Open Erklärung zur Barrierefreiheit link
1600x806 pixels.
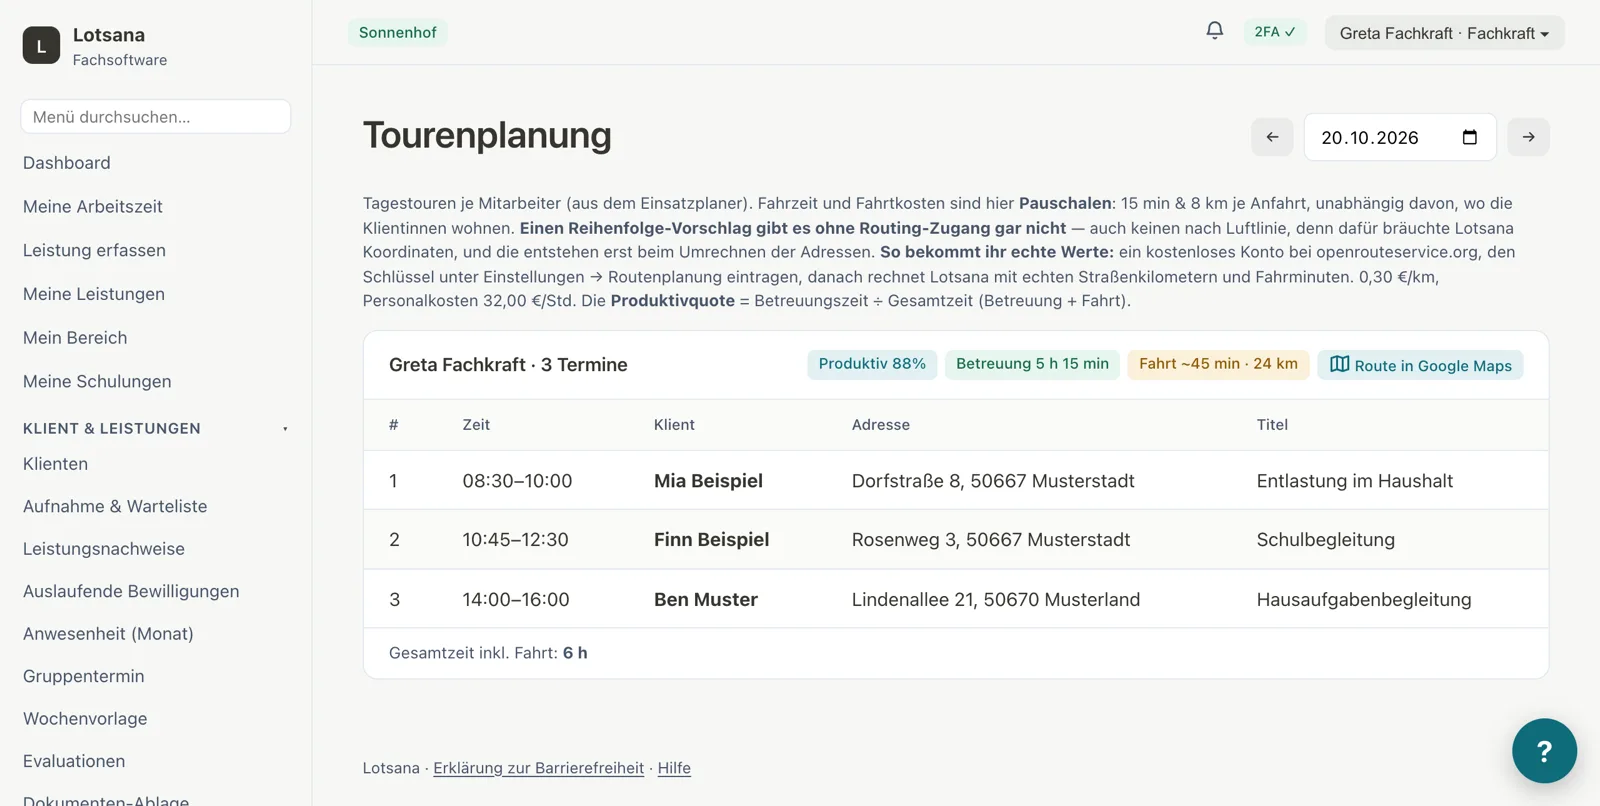538,768
